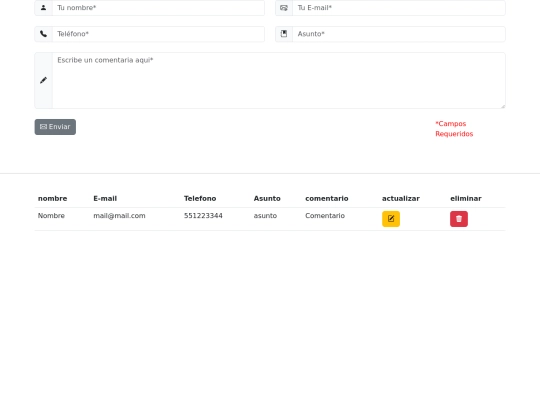Focus the Teléfono input field
This screenshot has width=540, height=405.
click(x=158, y=34)
